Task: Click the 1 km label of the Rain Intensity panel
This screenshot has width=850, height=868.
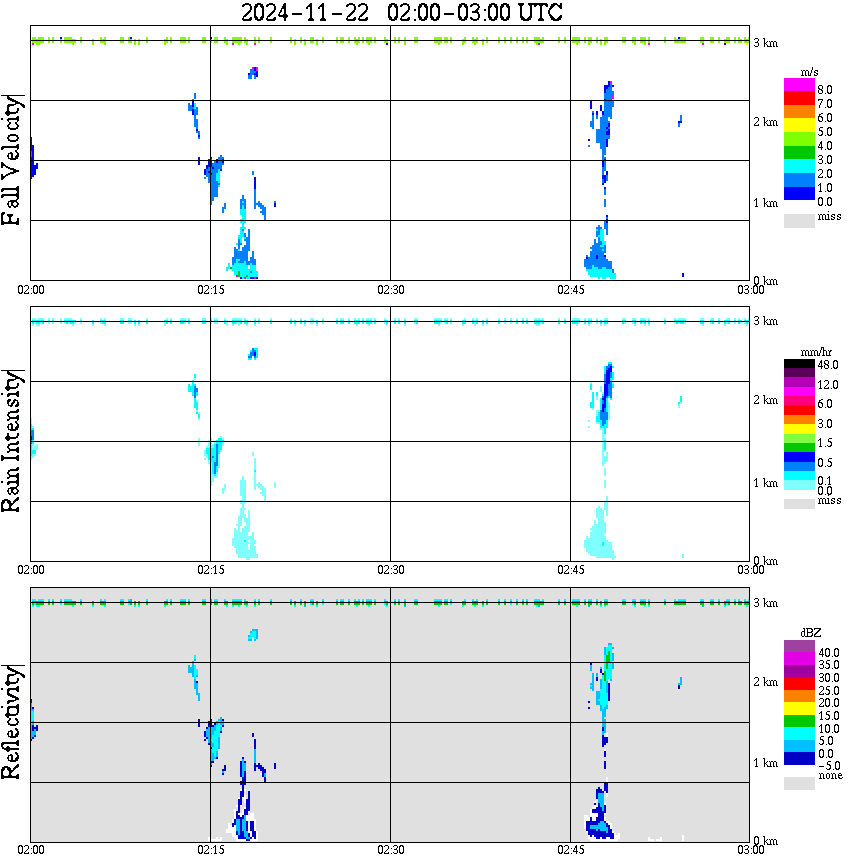Action: [x=765, y=483]
